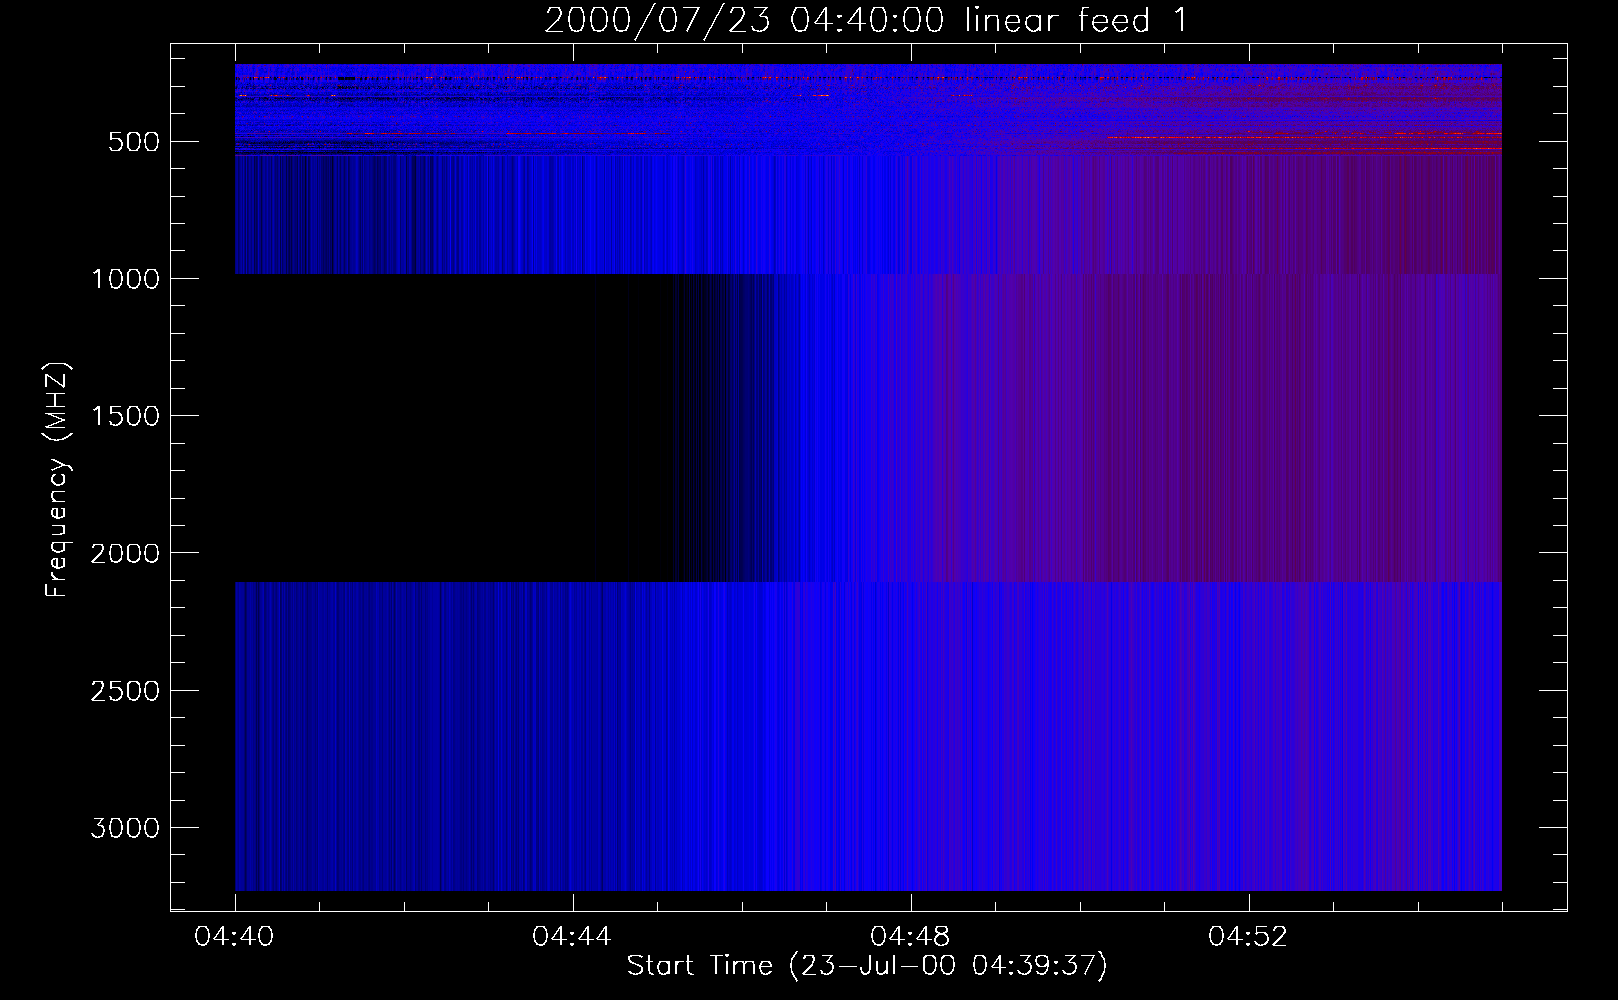
Task: Click the 04:48 time tick label
Action: coord(910,937)
